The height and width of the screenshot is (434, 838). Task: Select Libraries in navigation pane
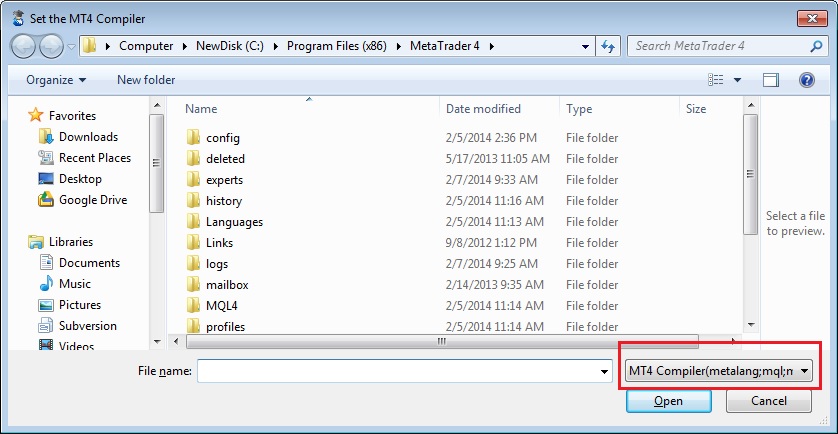pos(71,242)
